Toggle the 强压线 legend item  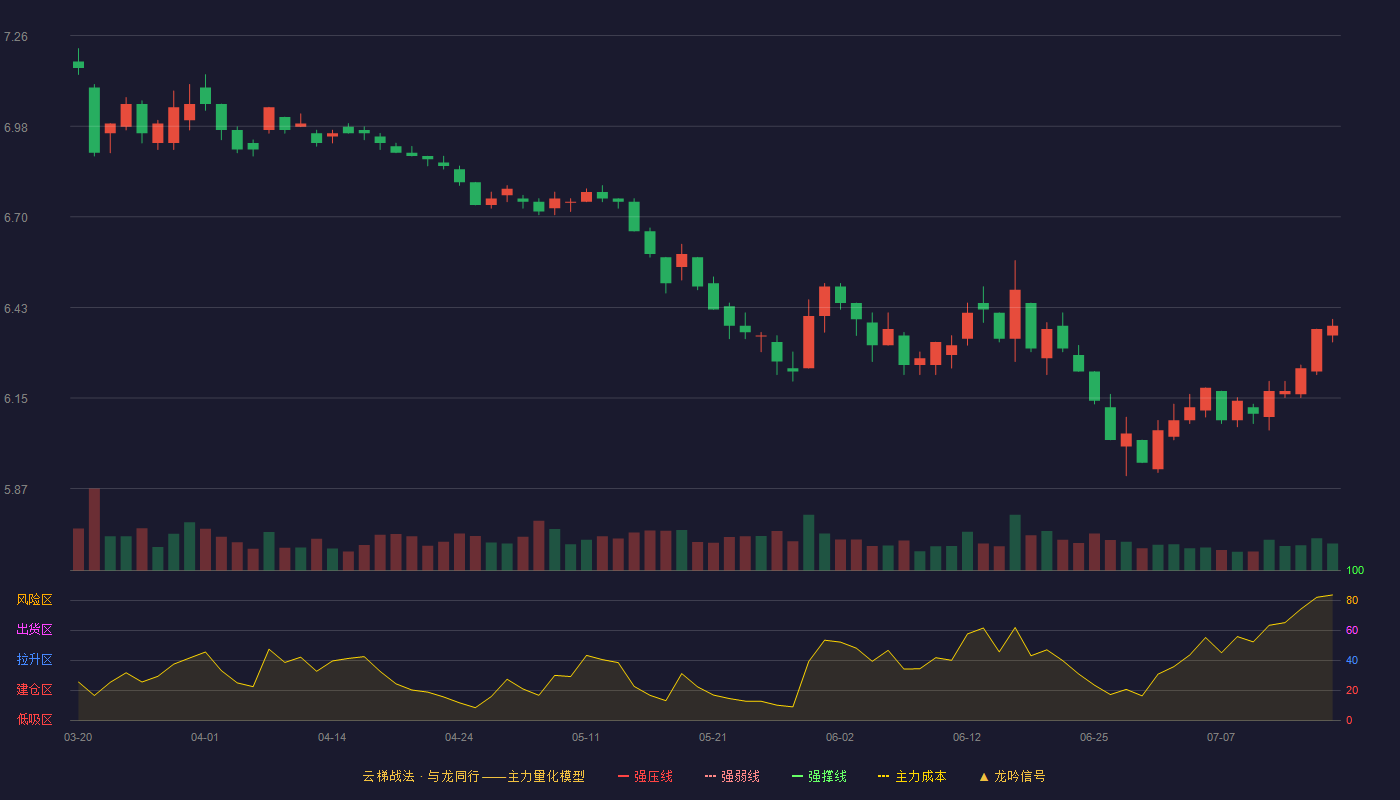pyautogui.click(x=645, y=776)
